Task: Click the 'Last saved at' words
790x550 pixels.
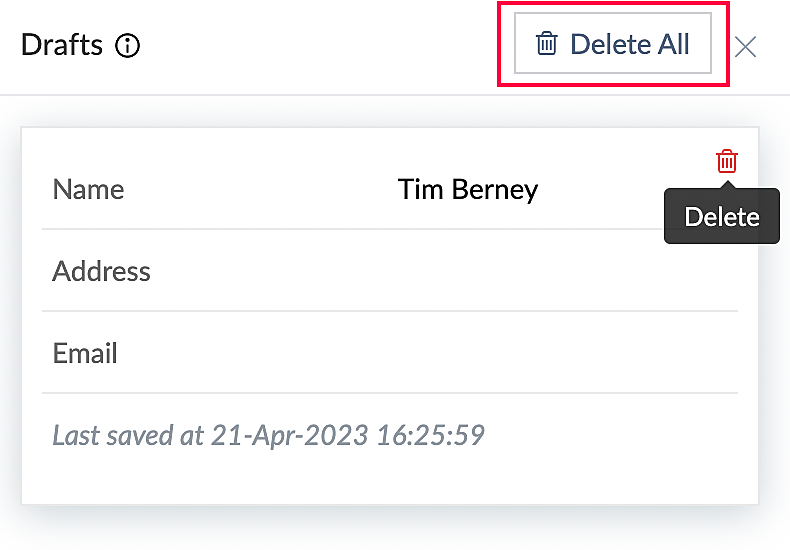Action: 127,435
